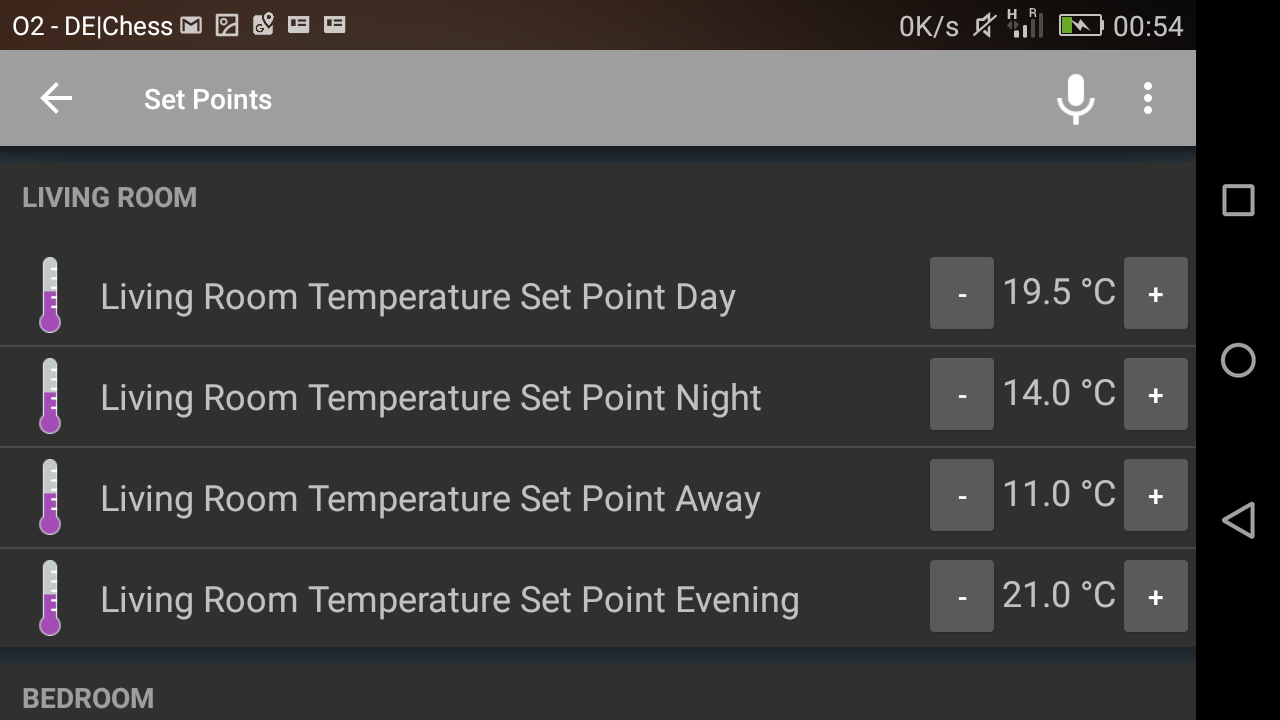Click thermometer icon for Set Point Evening
The image size is (1280, 720).
(50, 598)
